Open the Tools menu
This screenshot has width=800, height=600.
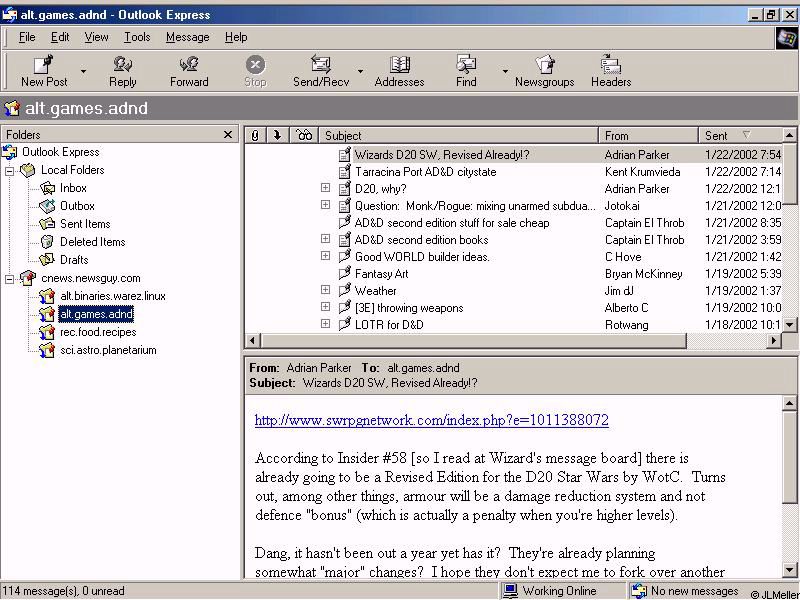(137, 37)
